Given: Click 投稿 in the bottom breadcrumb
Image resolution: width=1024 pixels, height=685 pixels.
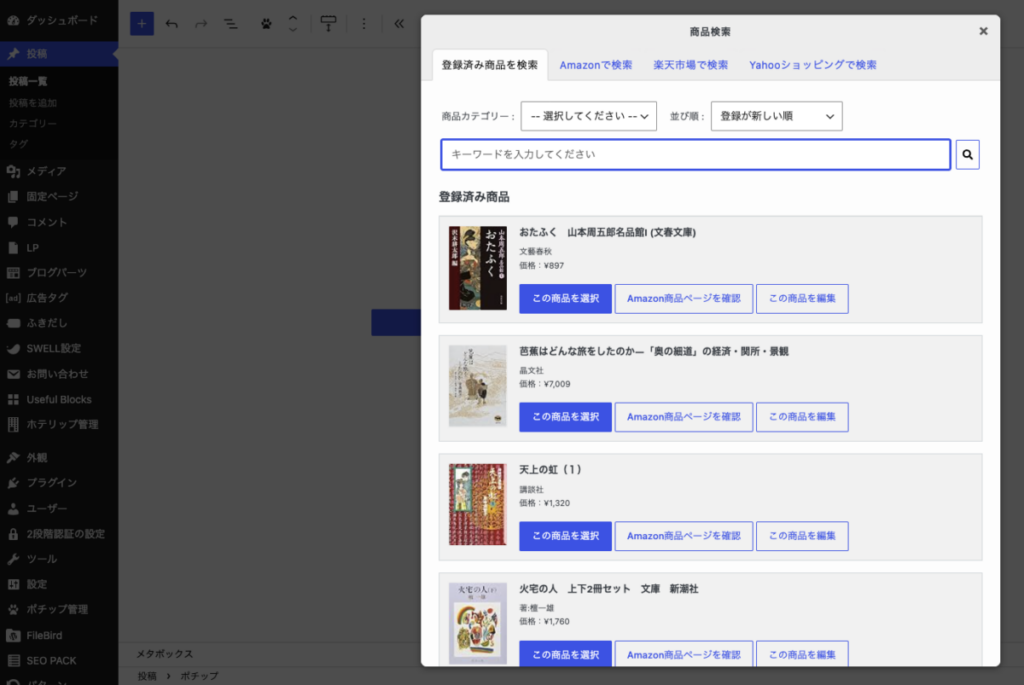Looking at the screenshot, I should (147, 676).
